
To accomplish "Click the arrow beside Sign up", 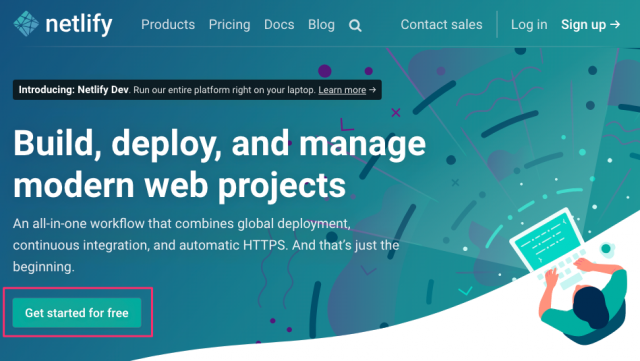I will point(615,25).
